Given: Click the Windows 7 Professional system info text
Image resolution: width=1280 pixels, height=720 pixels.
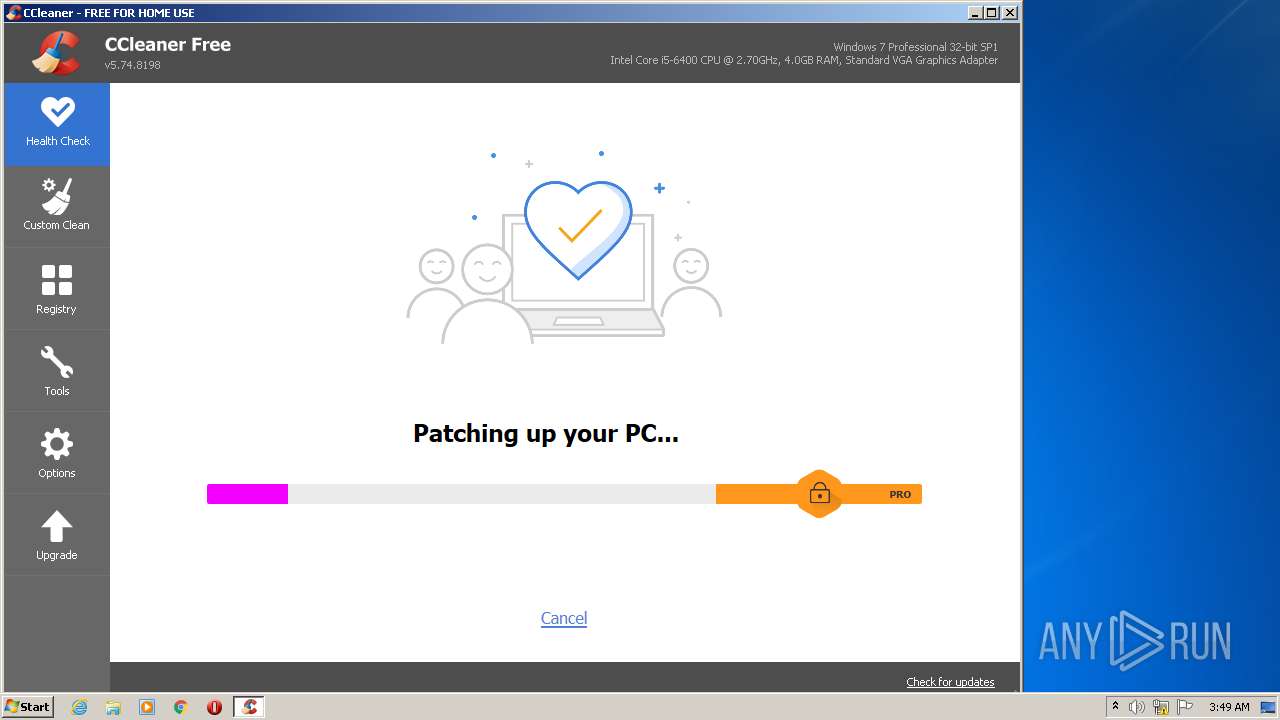Looking at the screenshot, I should pos(915,47).
